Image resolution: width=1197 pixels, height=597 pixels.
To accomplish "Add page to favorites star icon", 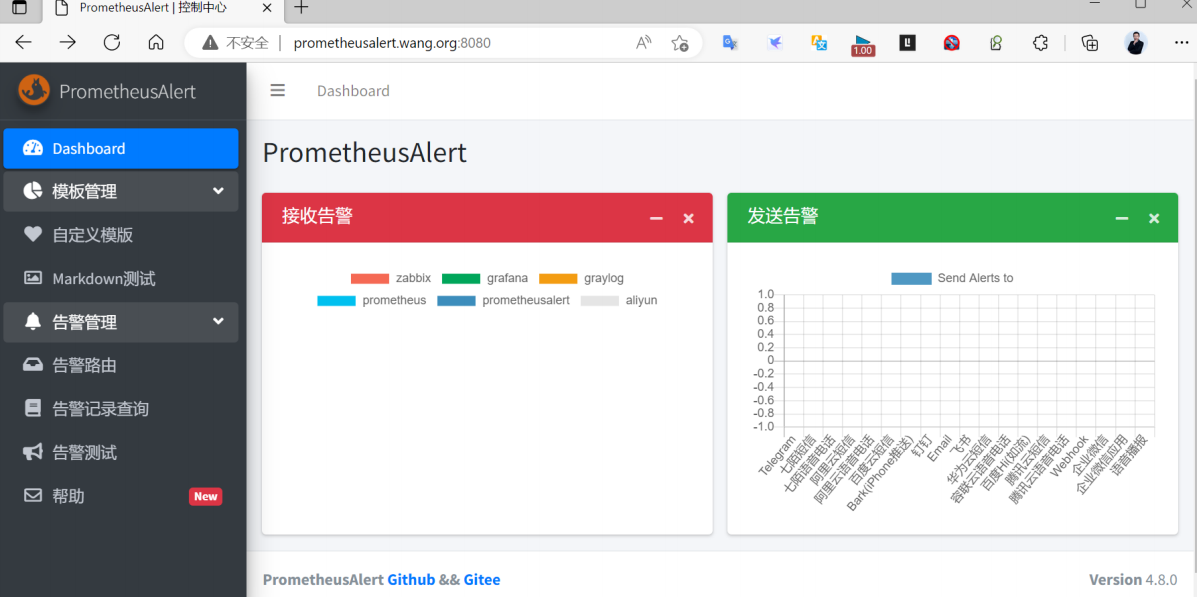I will [679, 43].
